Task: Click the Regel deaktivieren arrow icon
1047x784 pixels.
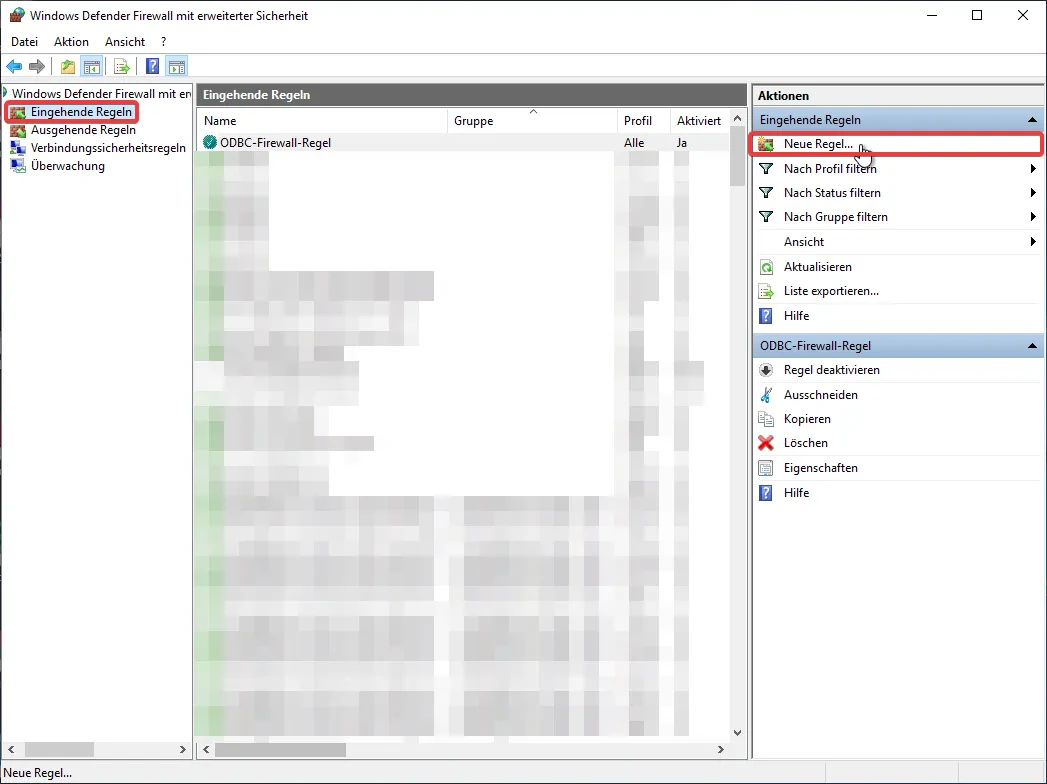Action: [x=766, y=370]
